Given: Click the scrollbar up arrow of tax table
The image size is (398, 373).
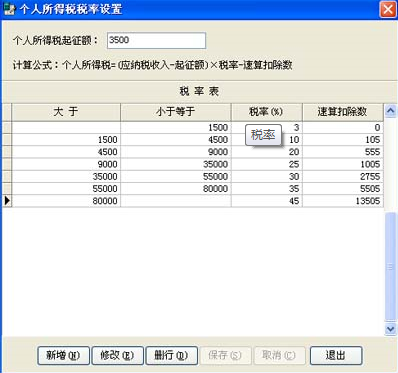Looking at the screenshot, I should click(x=390, y=111).
